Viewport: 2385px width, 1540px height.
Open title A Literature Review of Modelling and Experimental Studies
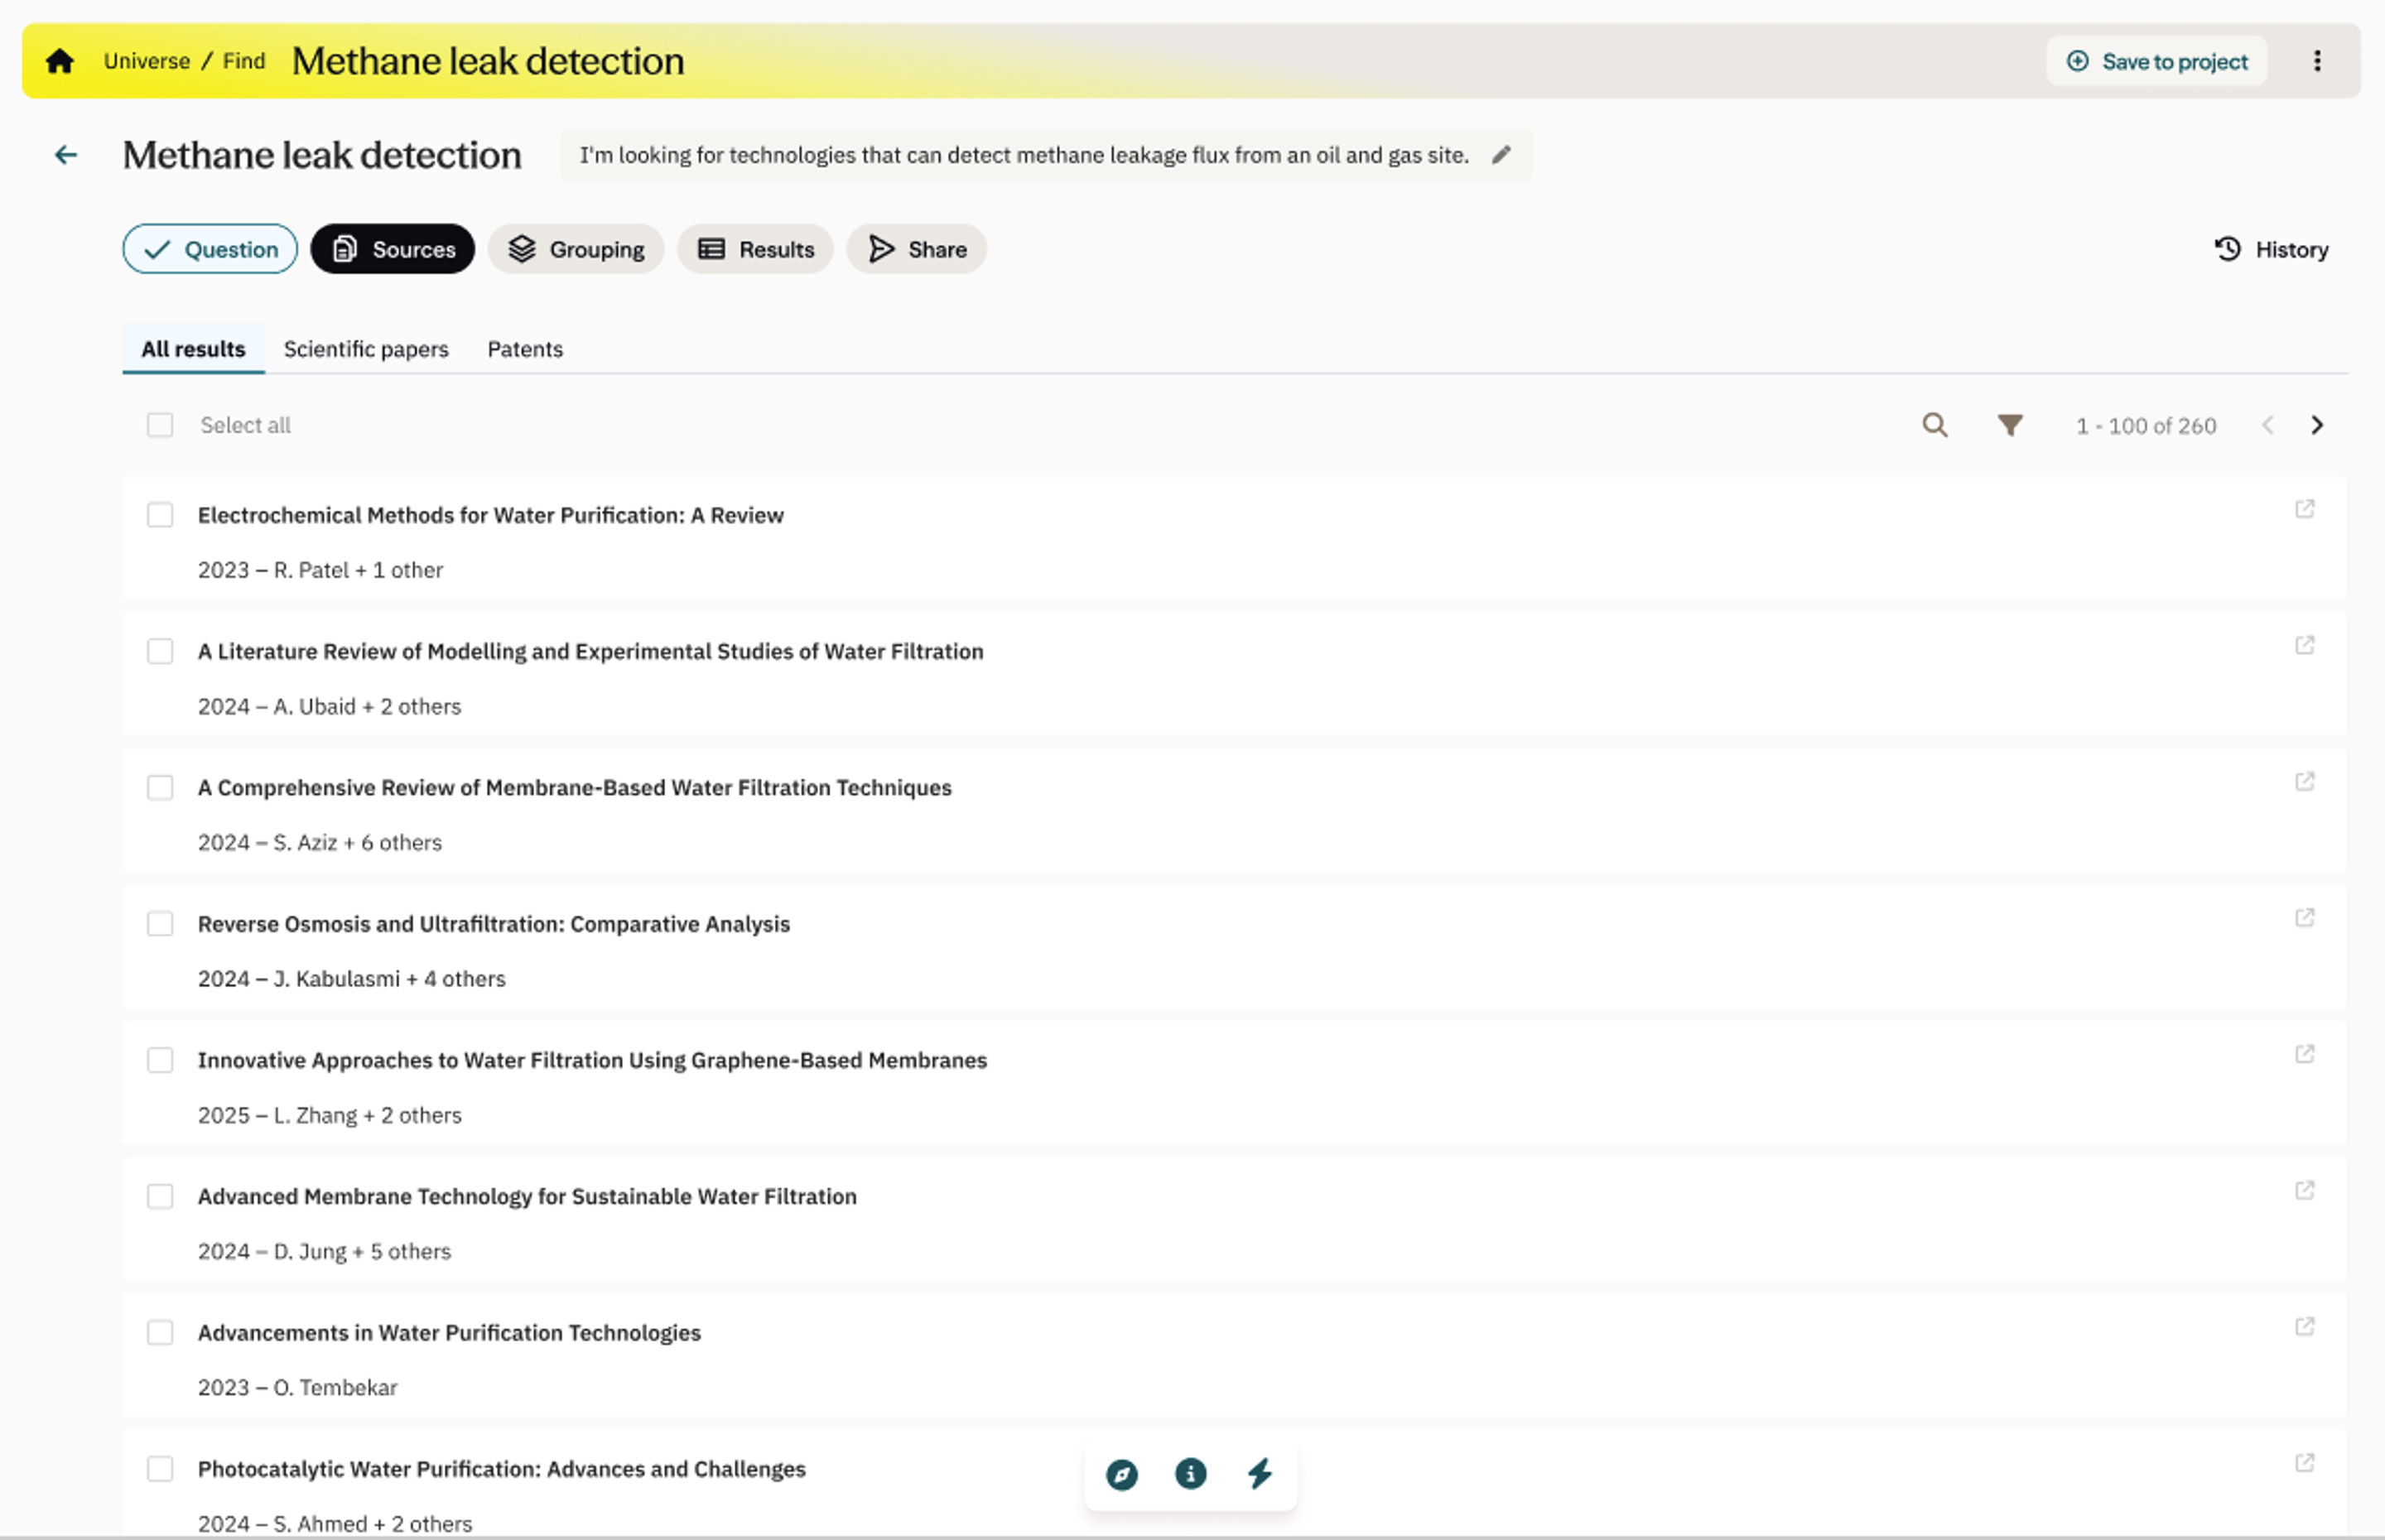(591, 651)
